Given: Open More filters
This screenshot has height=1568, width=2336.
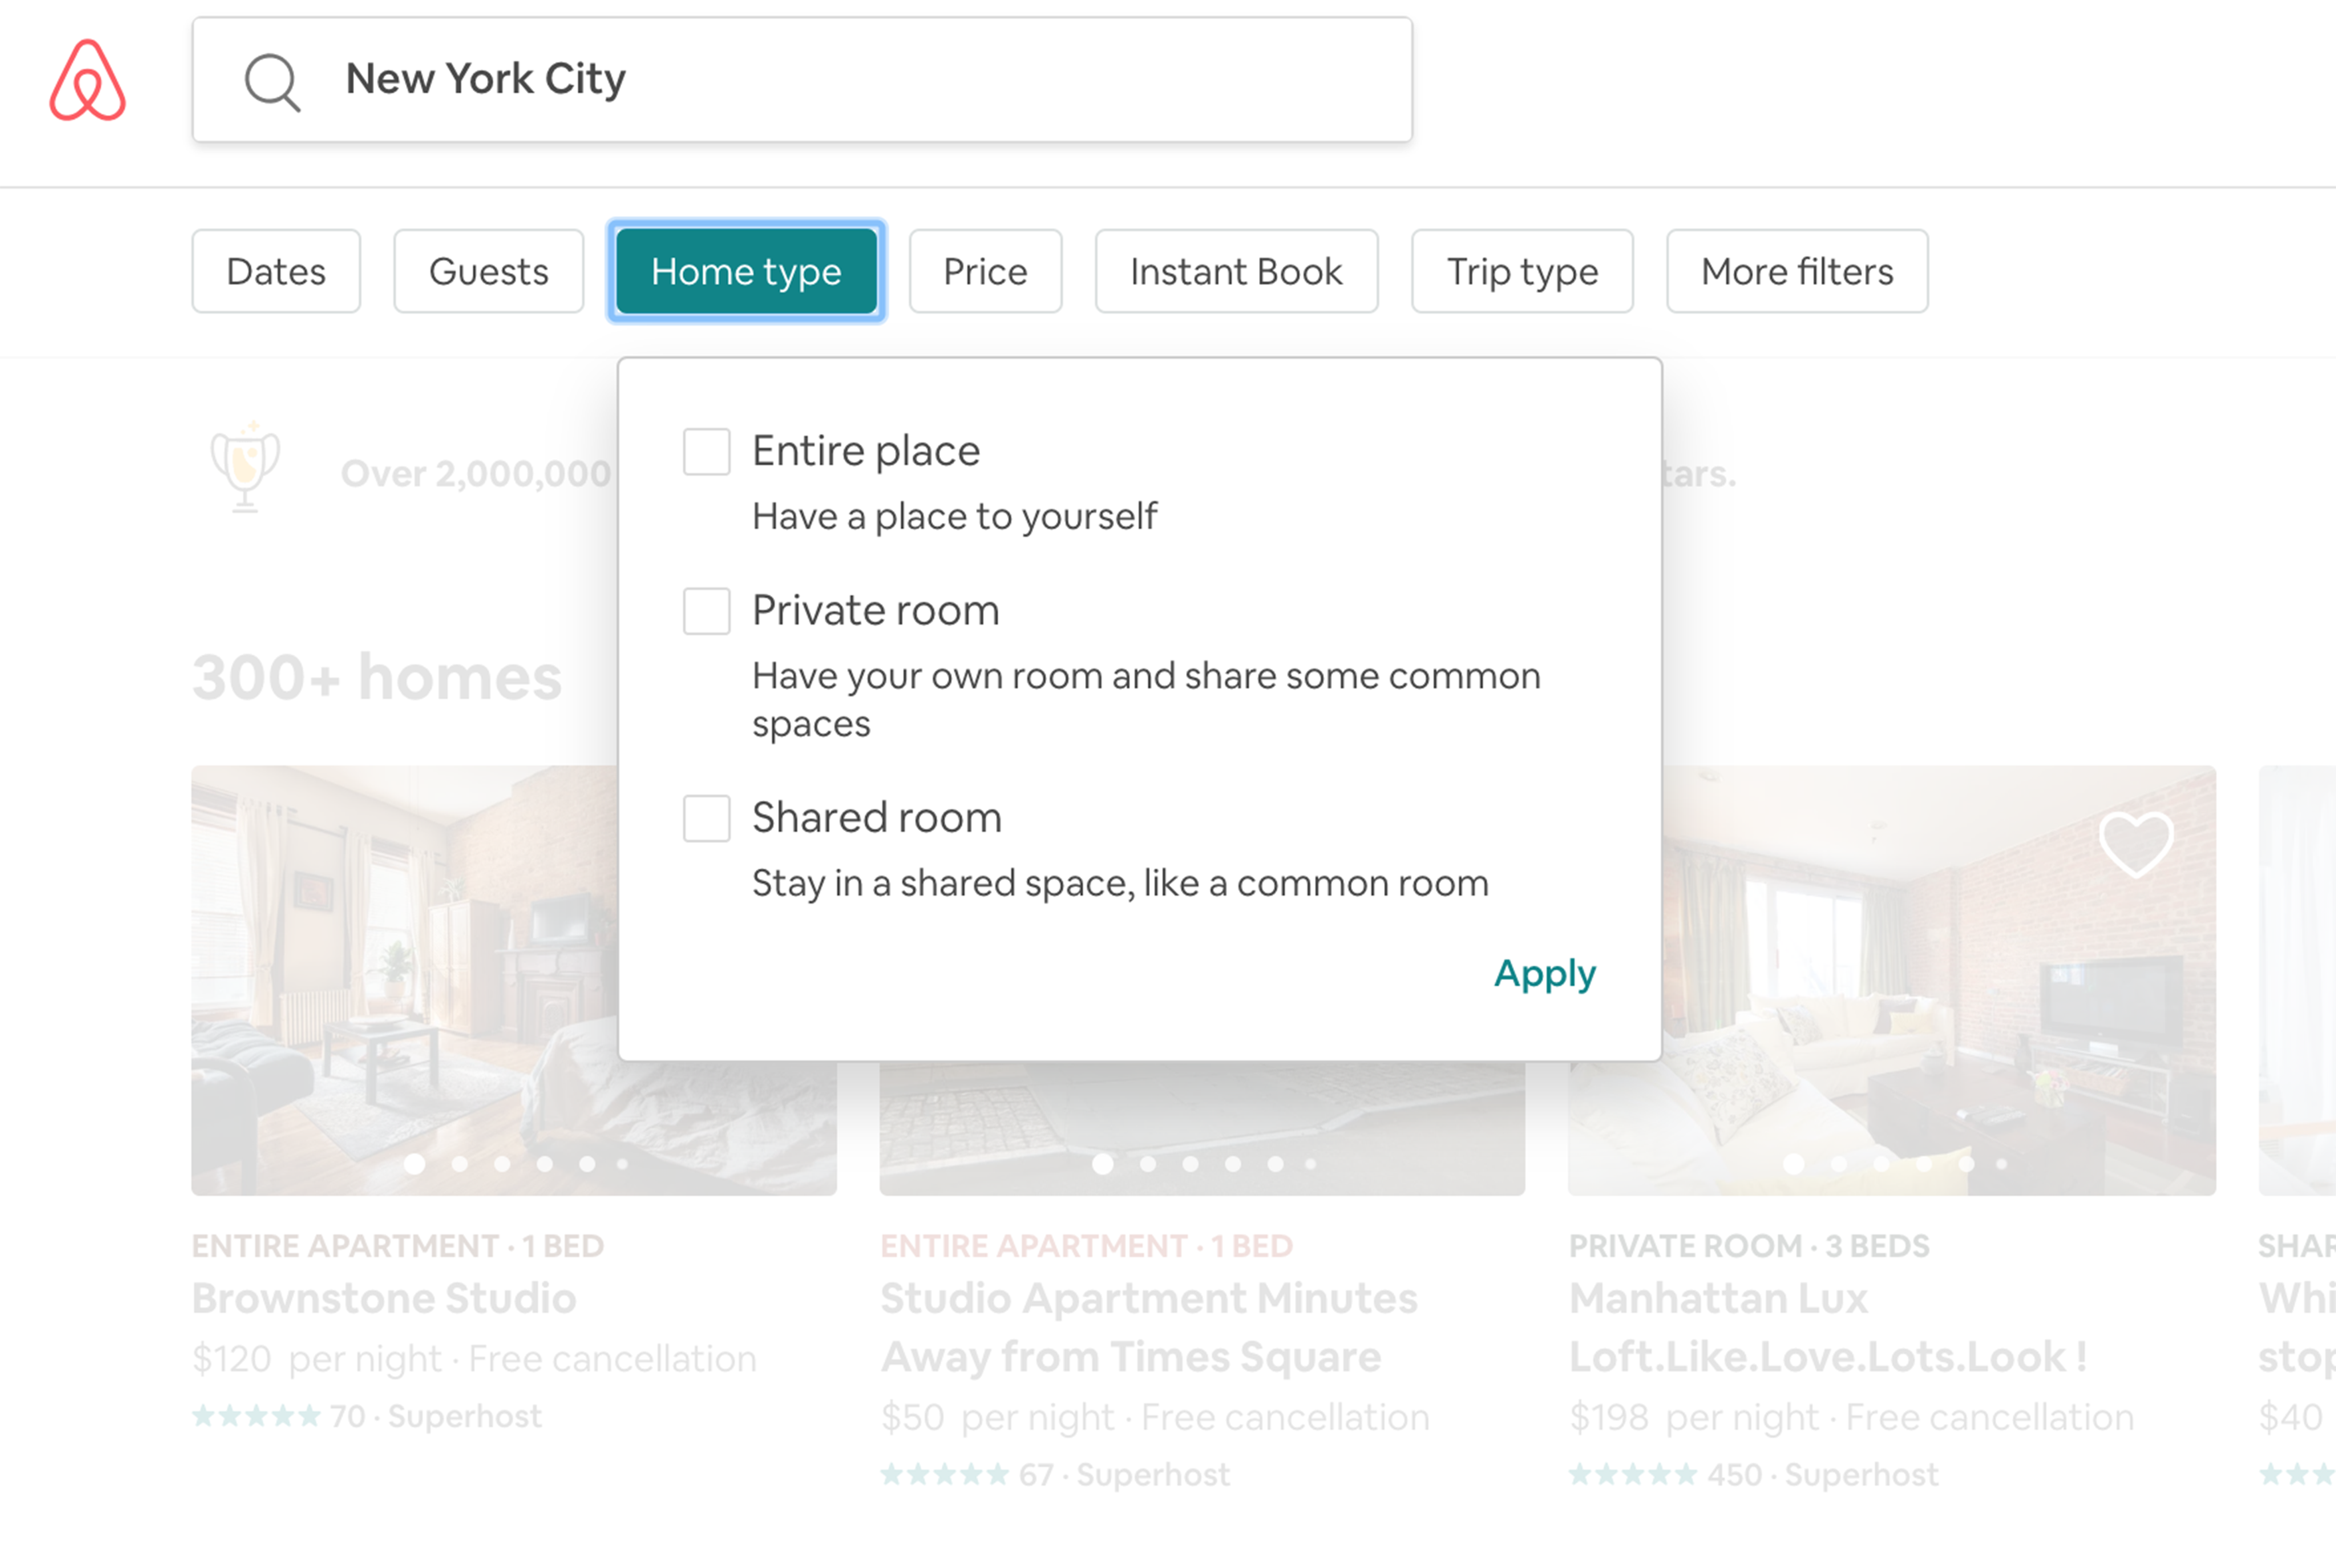Looking at the screenshot, I should 1797,271.
